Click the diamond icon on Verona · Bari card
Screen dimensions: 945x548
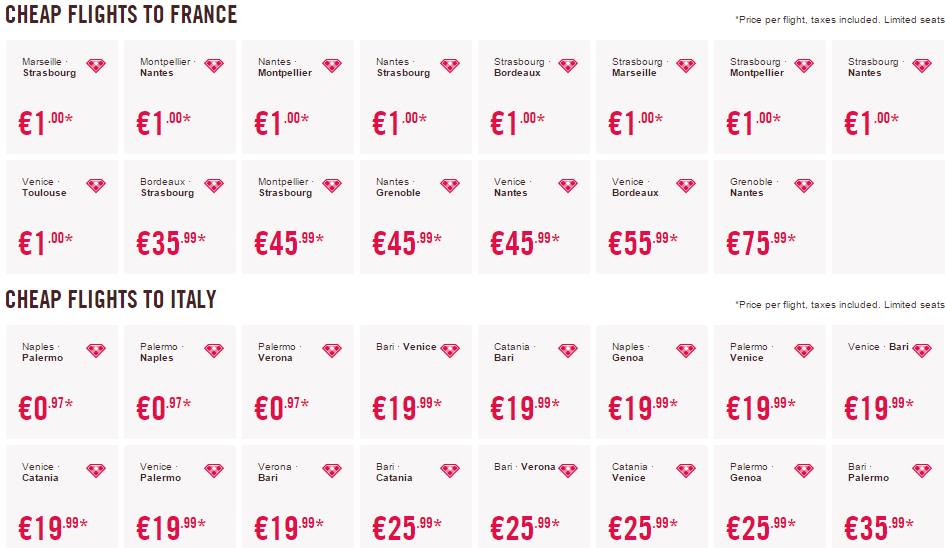(x=332, y=471)
